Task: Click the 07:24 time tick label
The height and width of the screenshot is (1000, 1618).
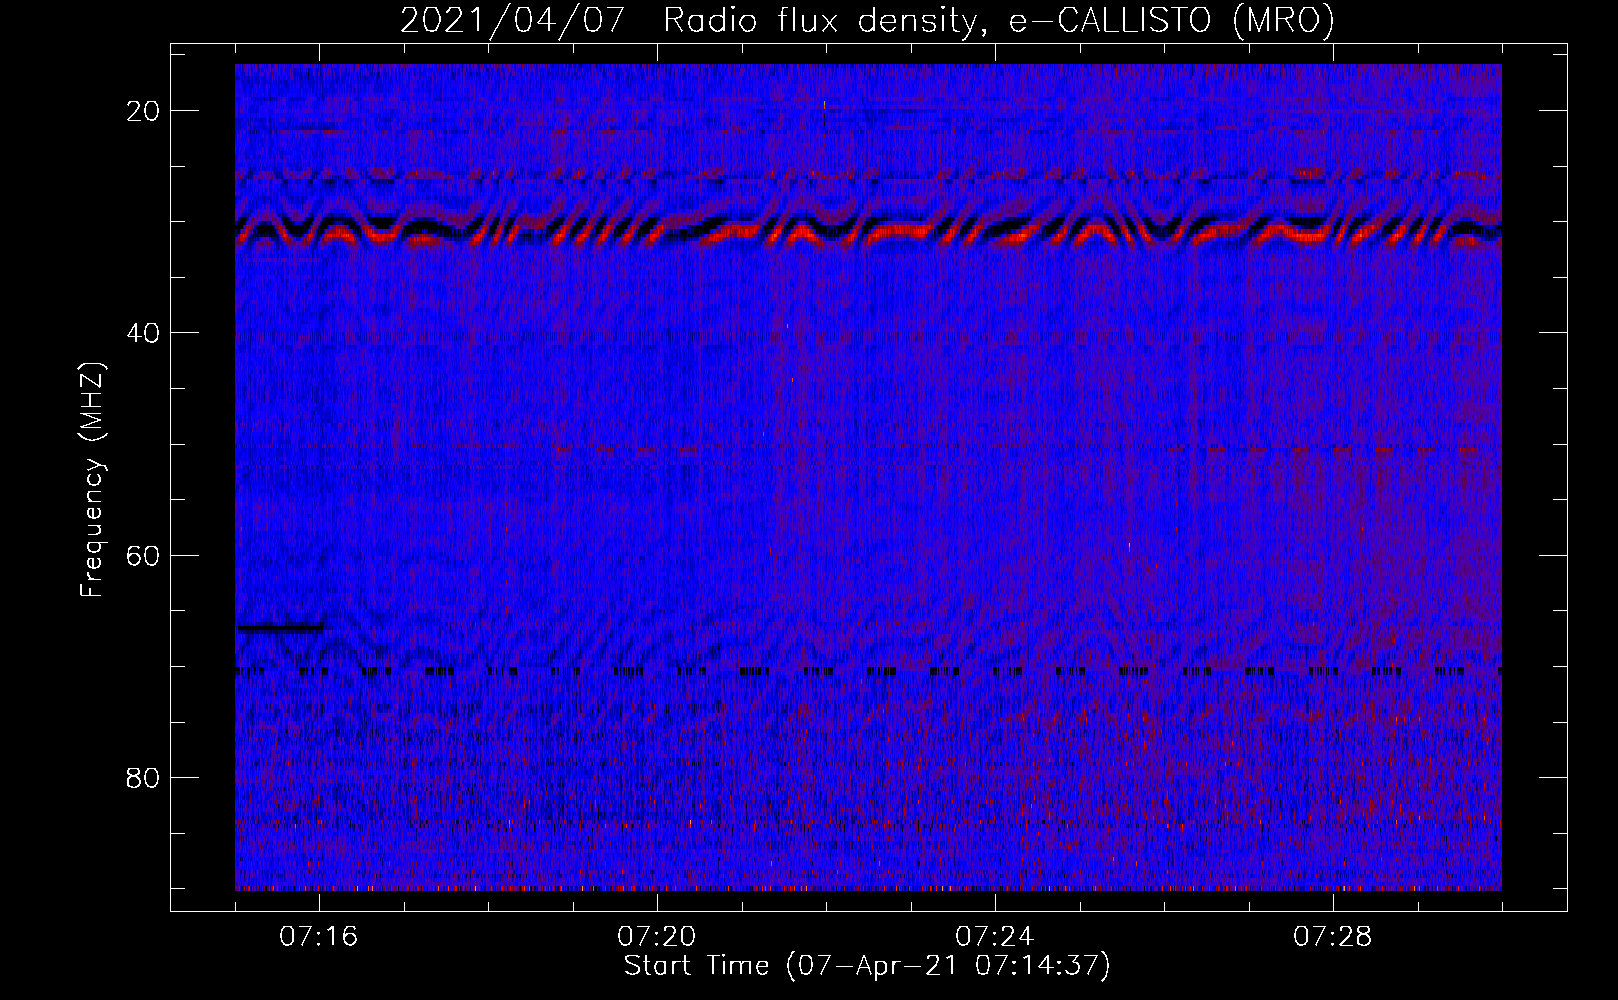Action: pos(995,937)
